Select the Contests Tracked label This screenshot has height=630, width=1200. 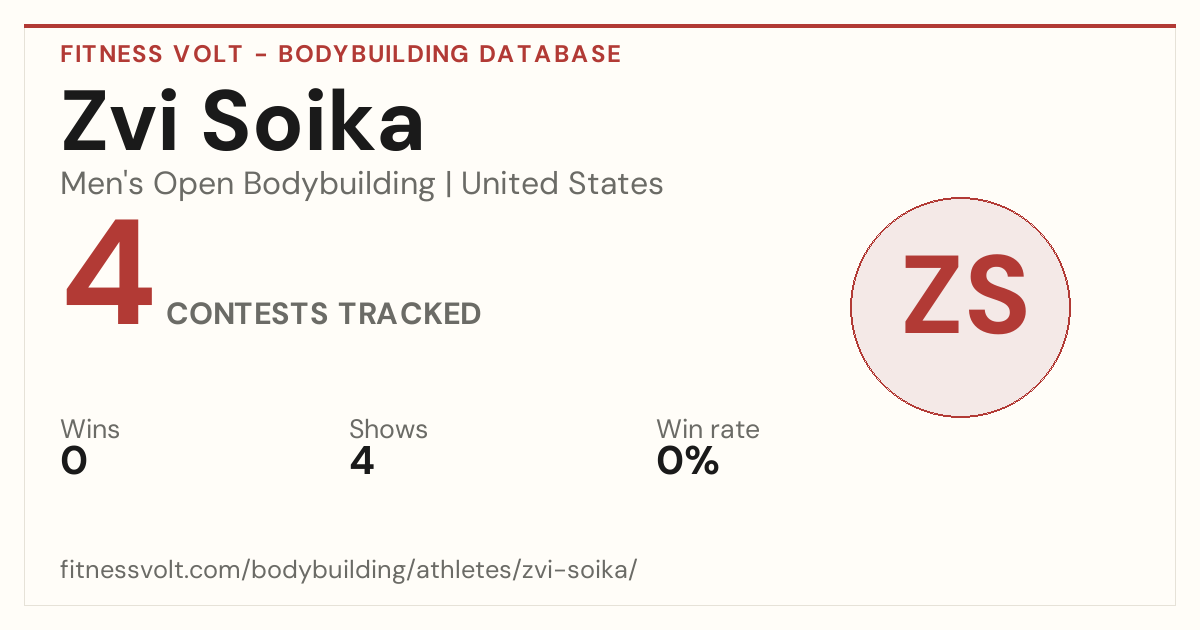pos(324,314)
